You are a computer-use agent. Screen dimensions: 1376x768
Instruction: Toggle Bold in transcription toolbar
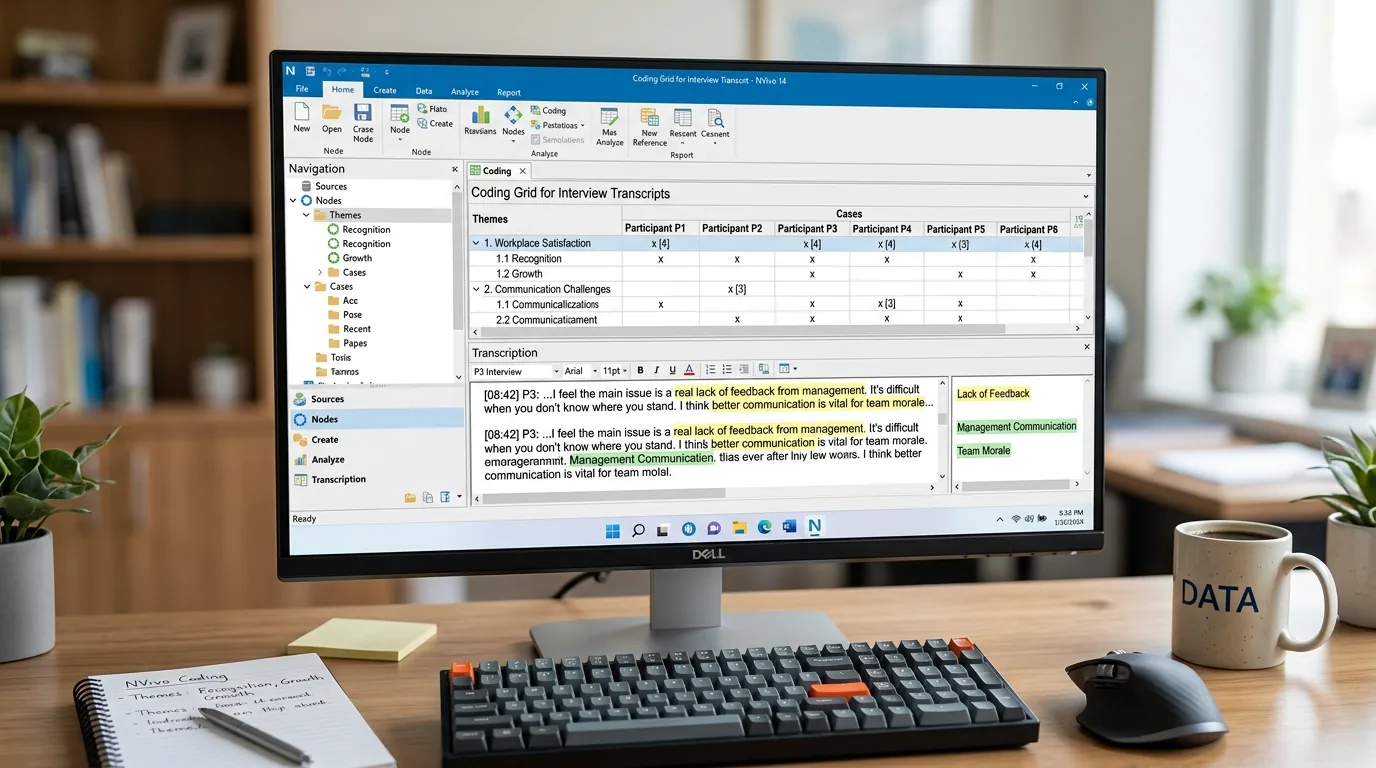click(641, 370)
